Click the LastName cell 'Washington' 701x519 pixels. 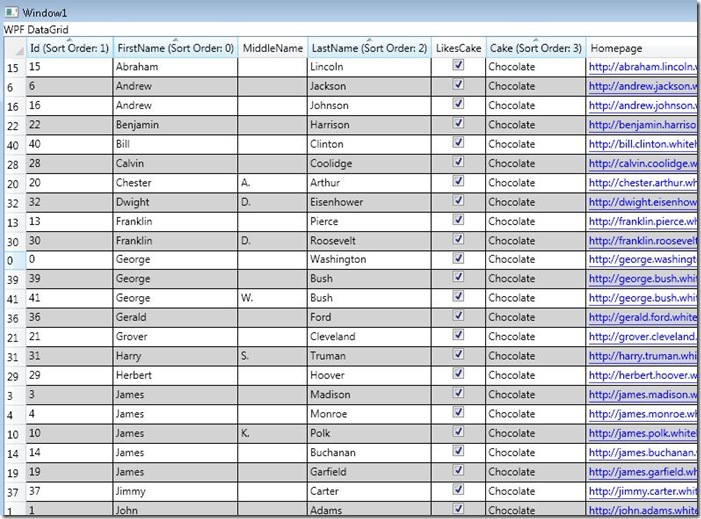pos(369,259)
